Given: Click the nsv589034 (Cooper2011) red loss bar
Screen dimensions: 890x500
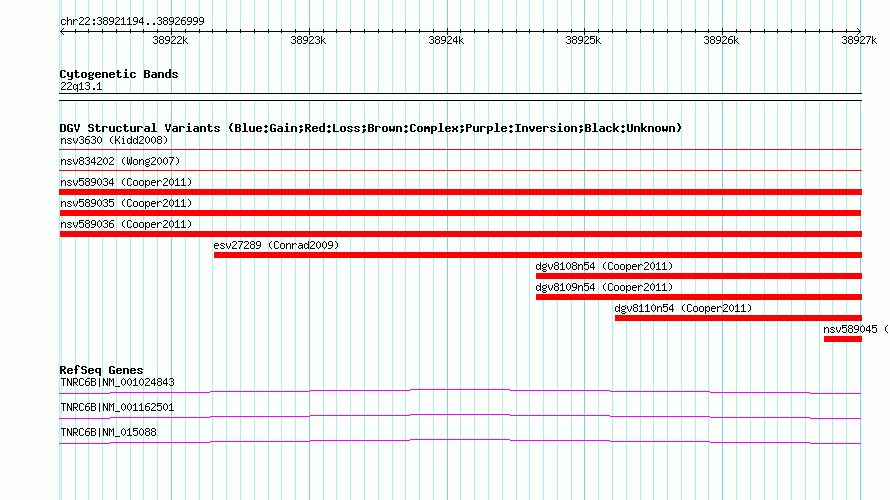Looking at the screenshot, I should point(460,192).
